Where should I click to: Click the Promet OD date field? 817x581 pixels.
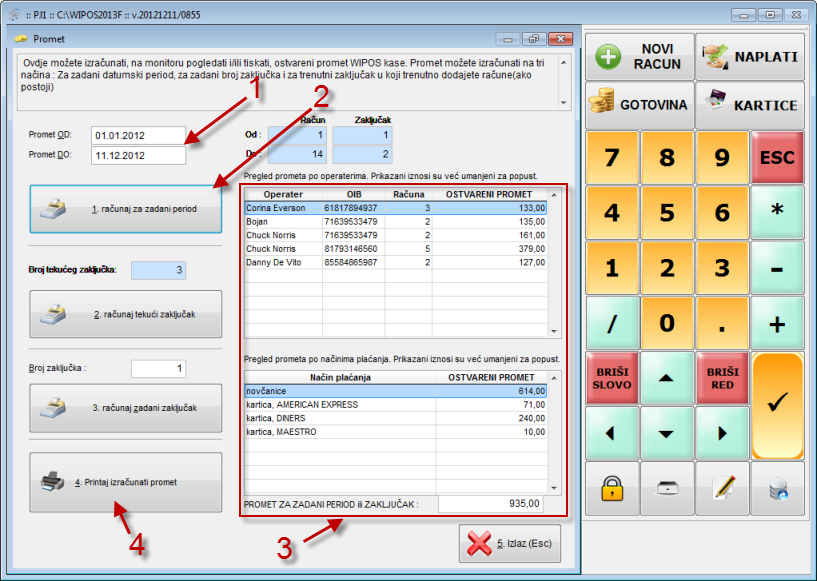coord(138,136)
